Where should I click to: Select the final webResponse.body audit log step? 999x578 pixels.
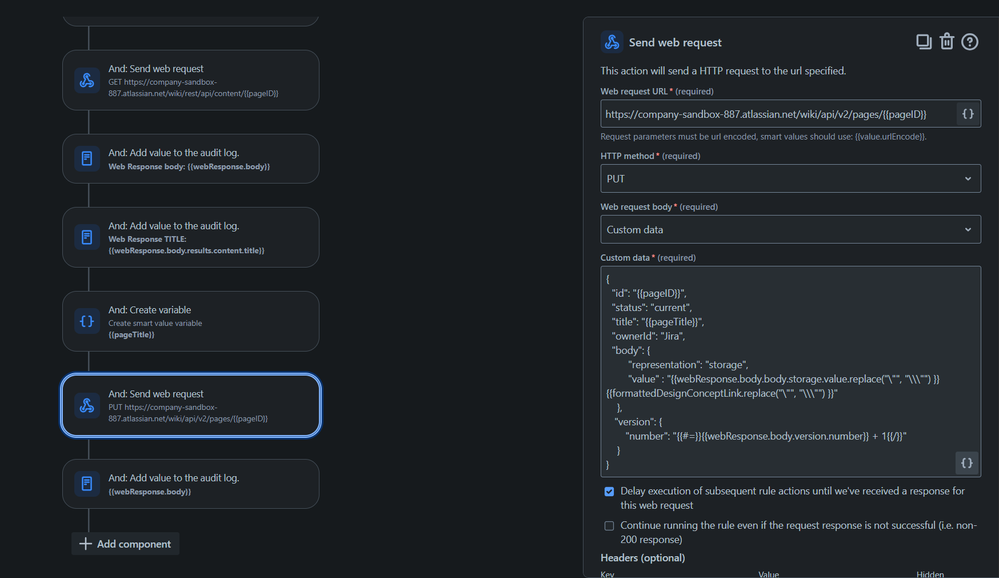[x=190, y=484]
